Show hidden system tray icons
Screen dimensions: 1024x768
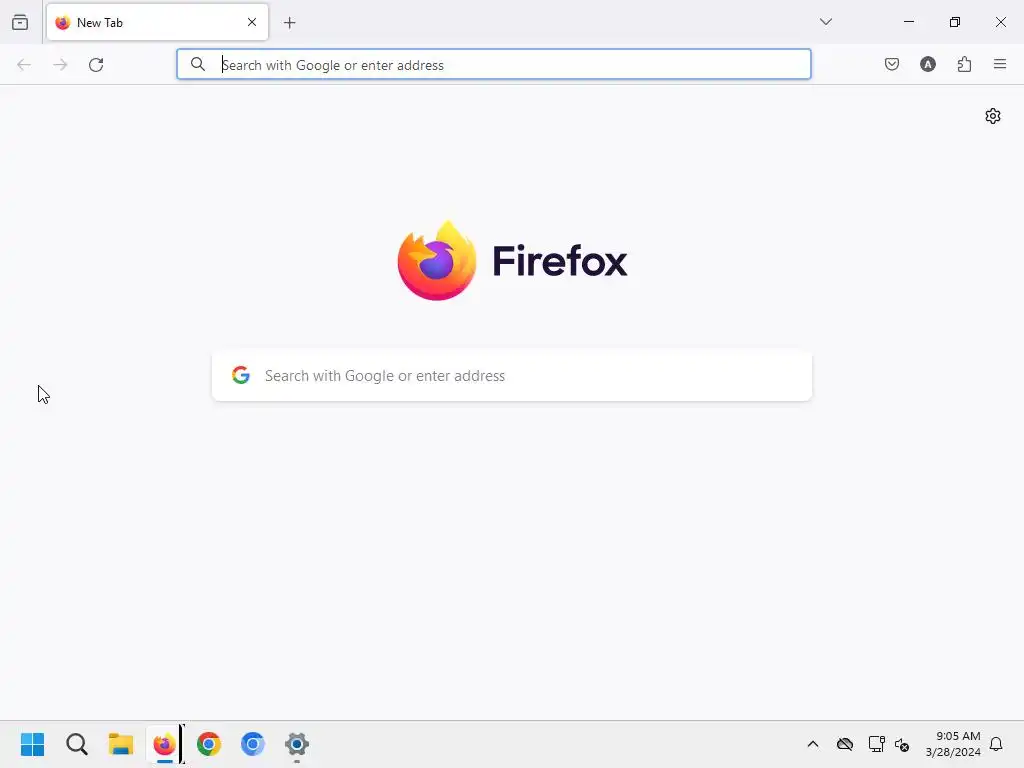coord(813,744)
